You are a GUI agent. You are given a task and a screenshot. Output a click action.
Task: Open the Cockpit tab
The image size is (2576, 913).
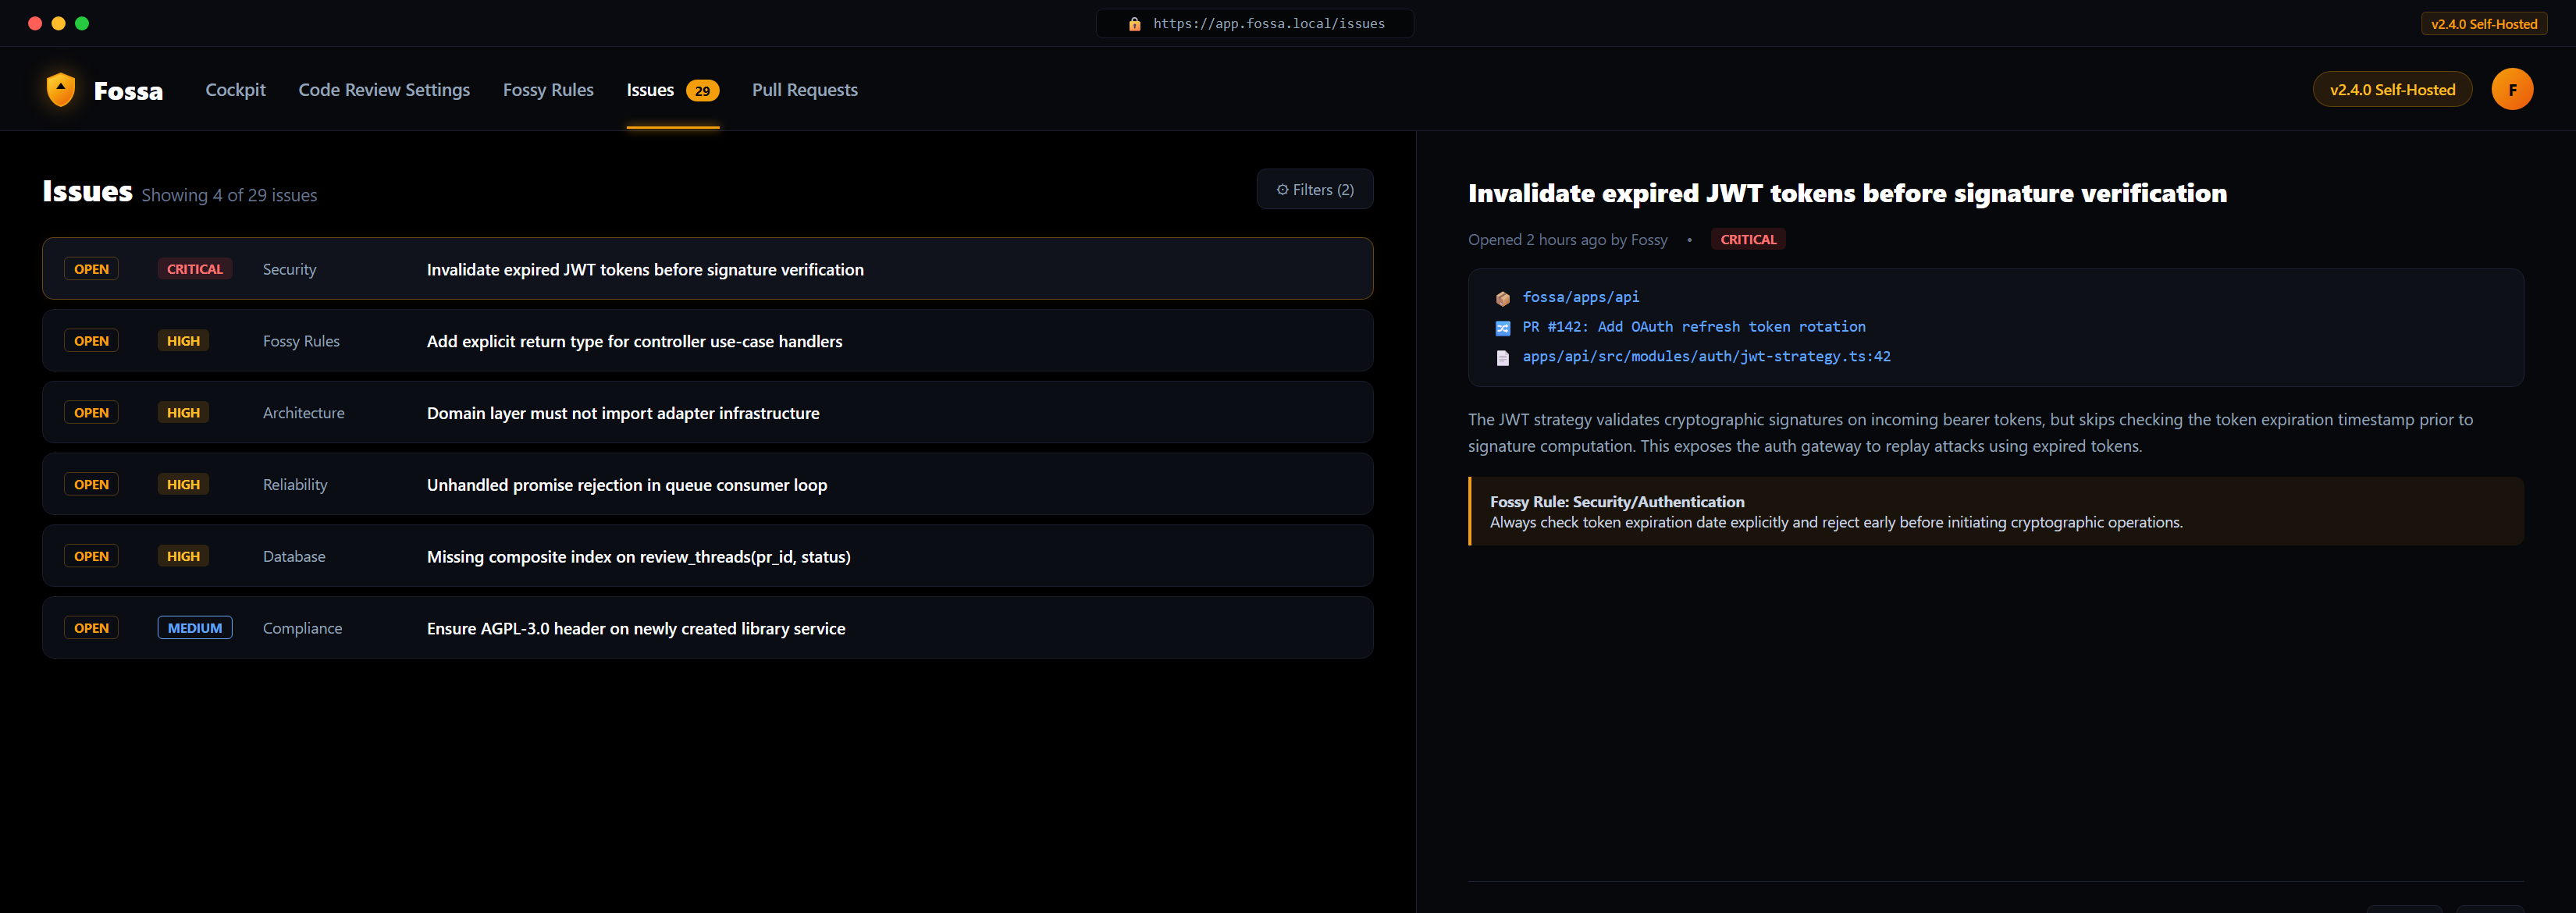235,90
